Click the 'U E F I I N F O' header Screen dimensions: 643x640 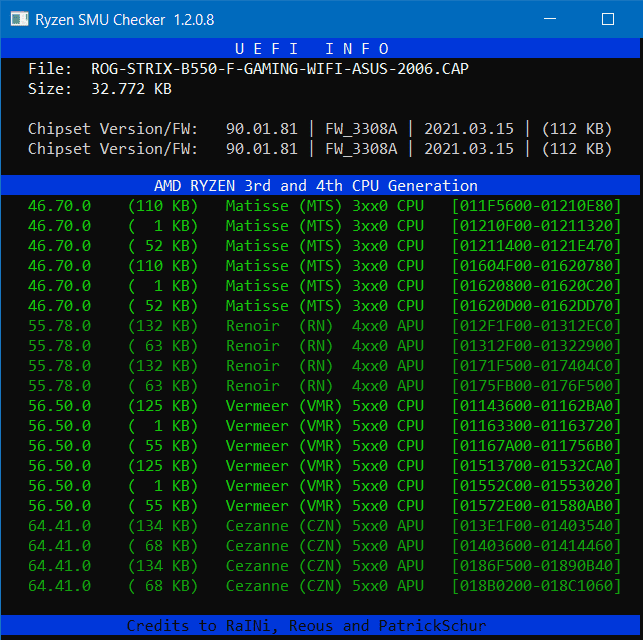point(312,49)
